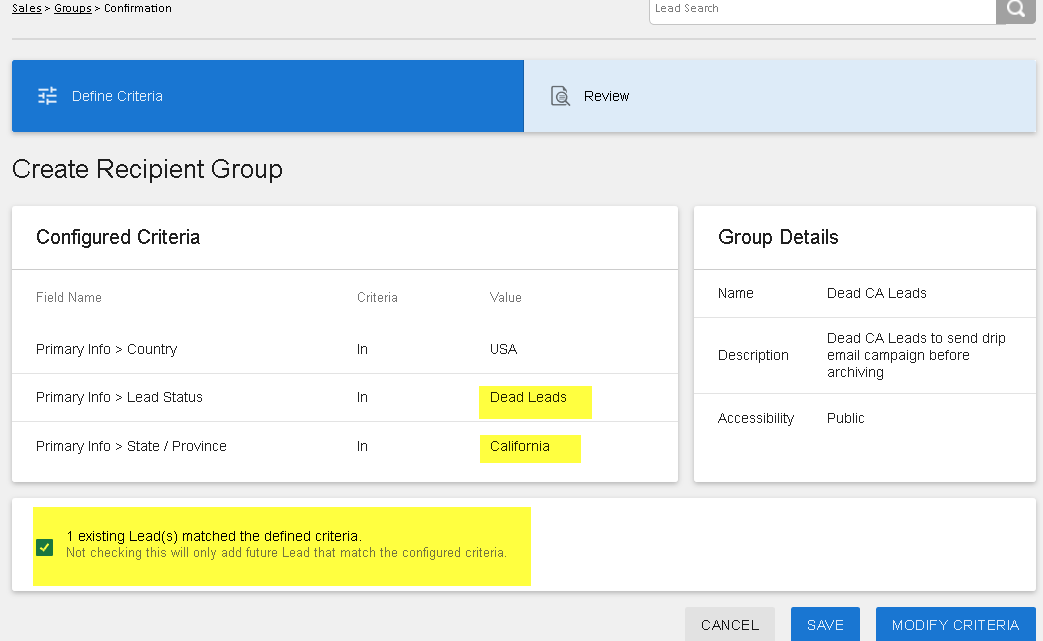The height and width of the screenshot is (641, 1043).
Task: Click the magnifying glass search icon
Action: click(1015, 10)
